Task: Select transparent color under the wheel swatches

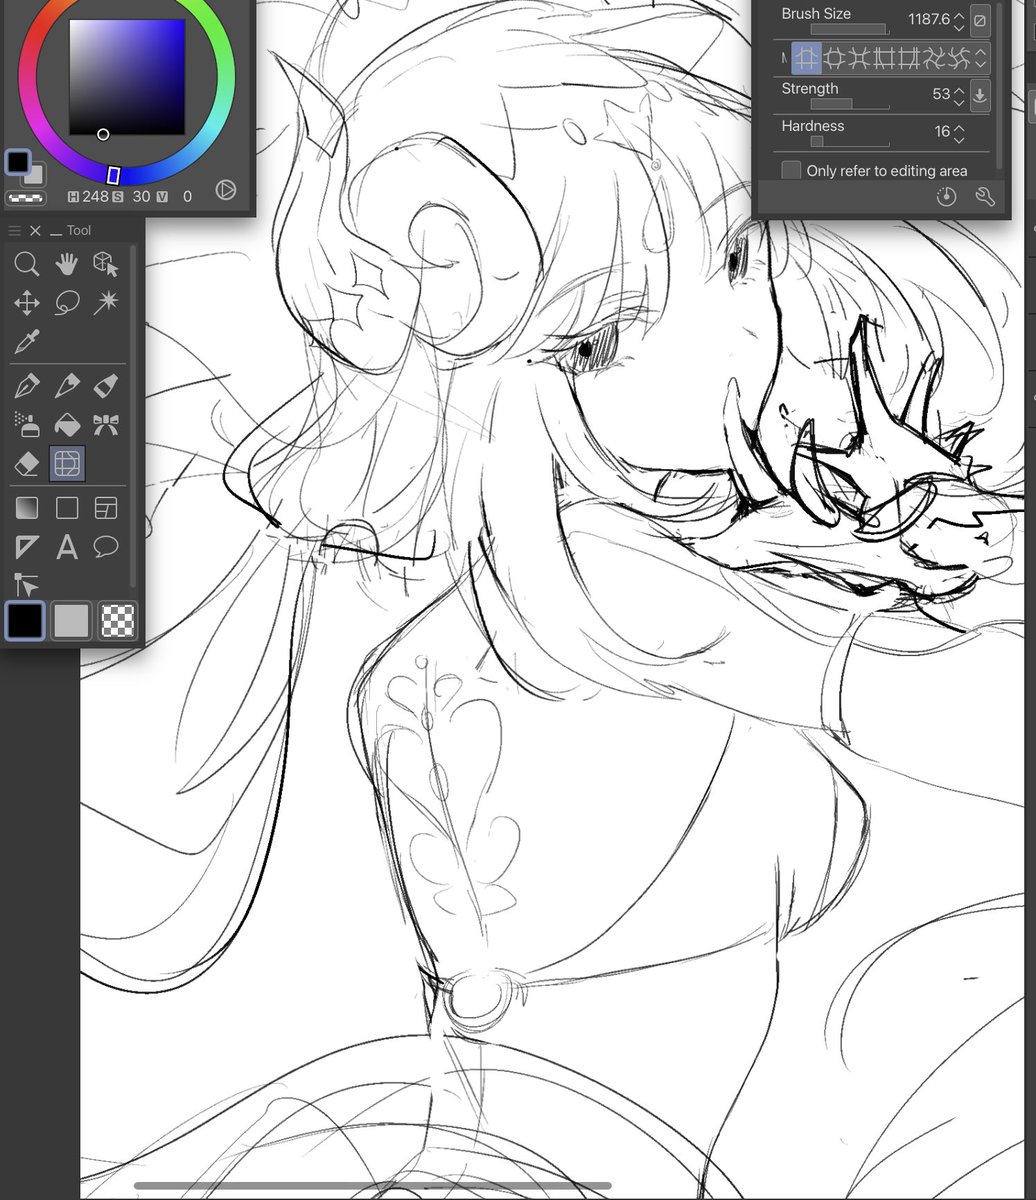Action: 25,197
